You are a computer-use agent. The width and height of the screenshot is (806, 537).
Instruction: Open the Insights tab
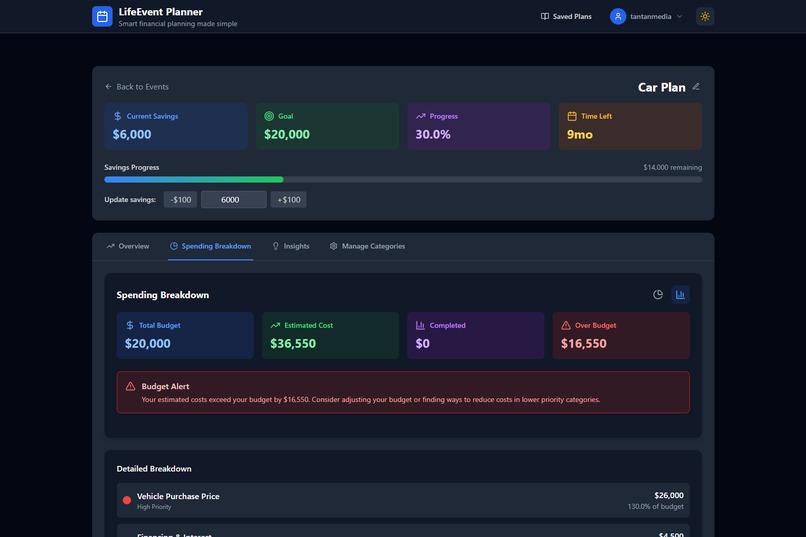(291, 246)
